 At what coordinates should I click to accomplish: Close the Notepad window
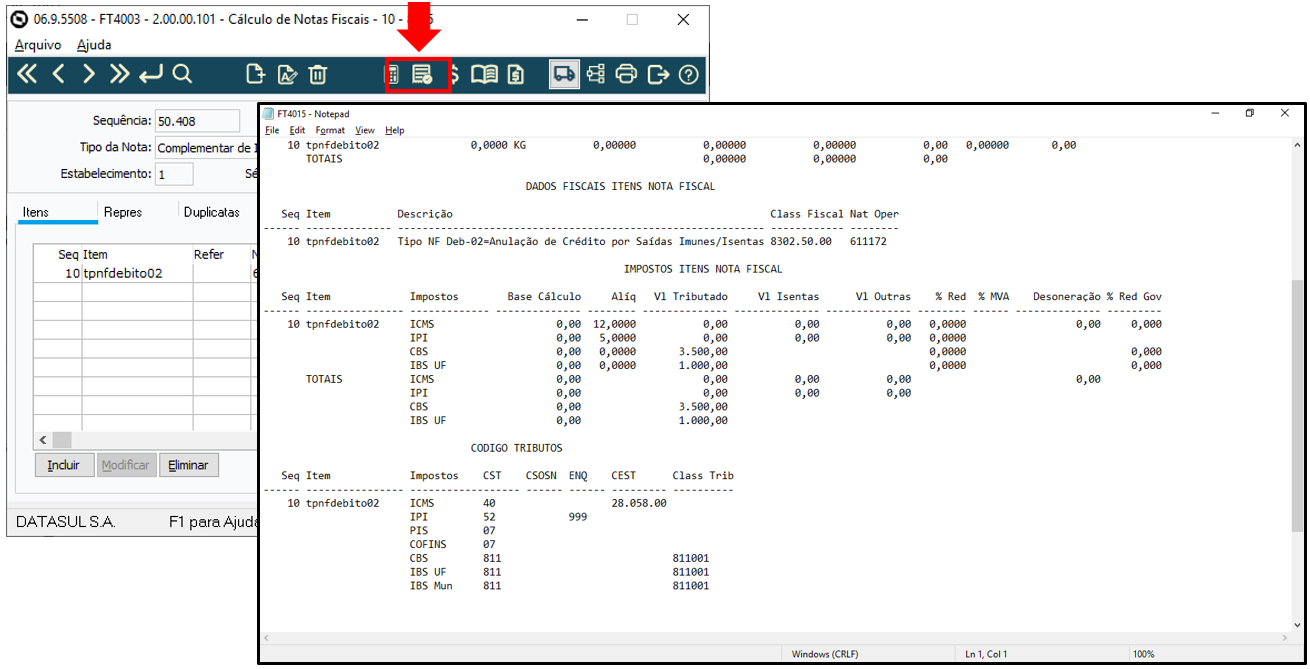pyautogui.click(x=1285, y=113)
